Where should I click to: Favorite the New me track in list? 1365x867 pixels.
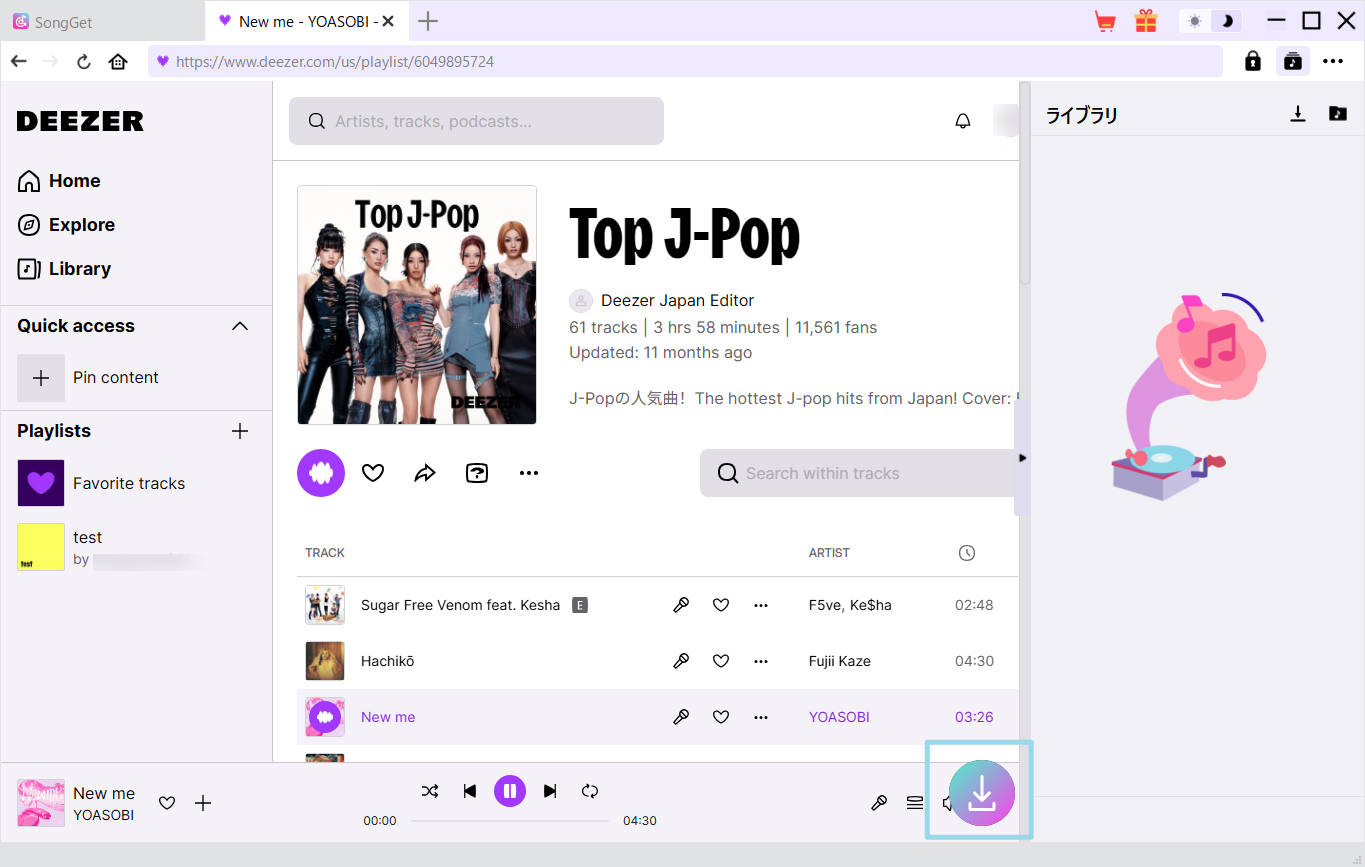point(721,717)
